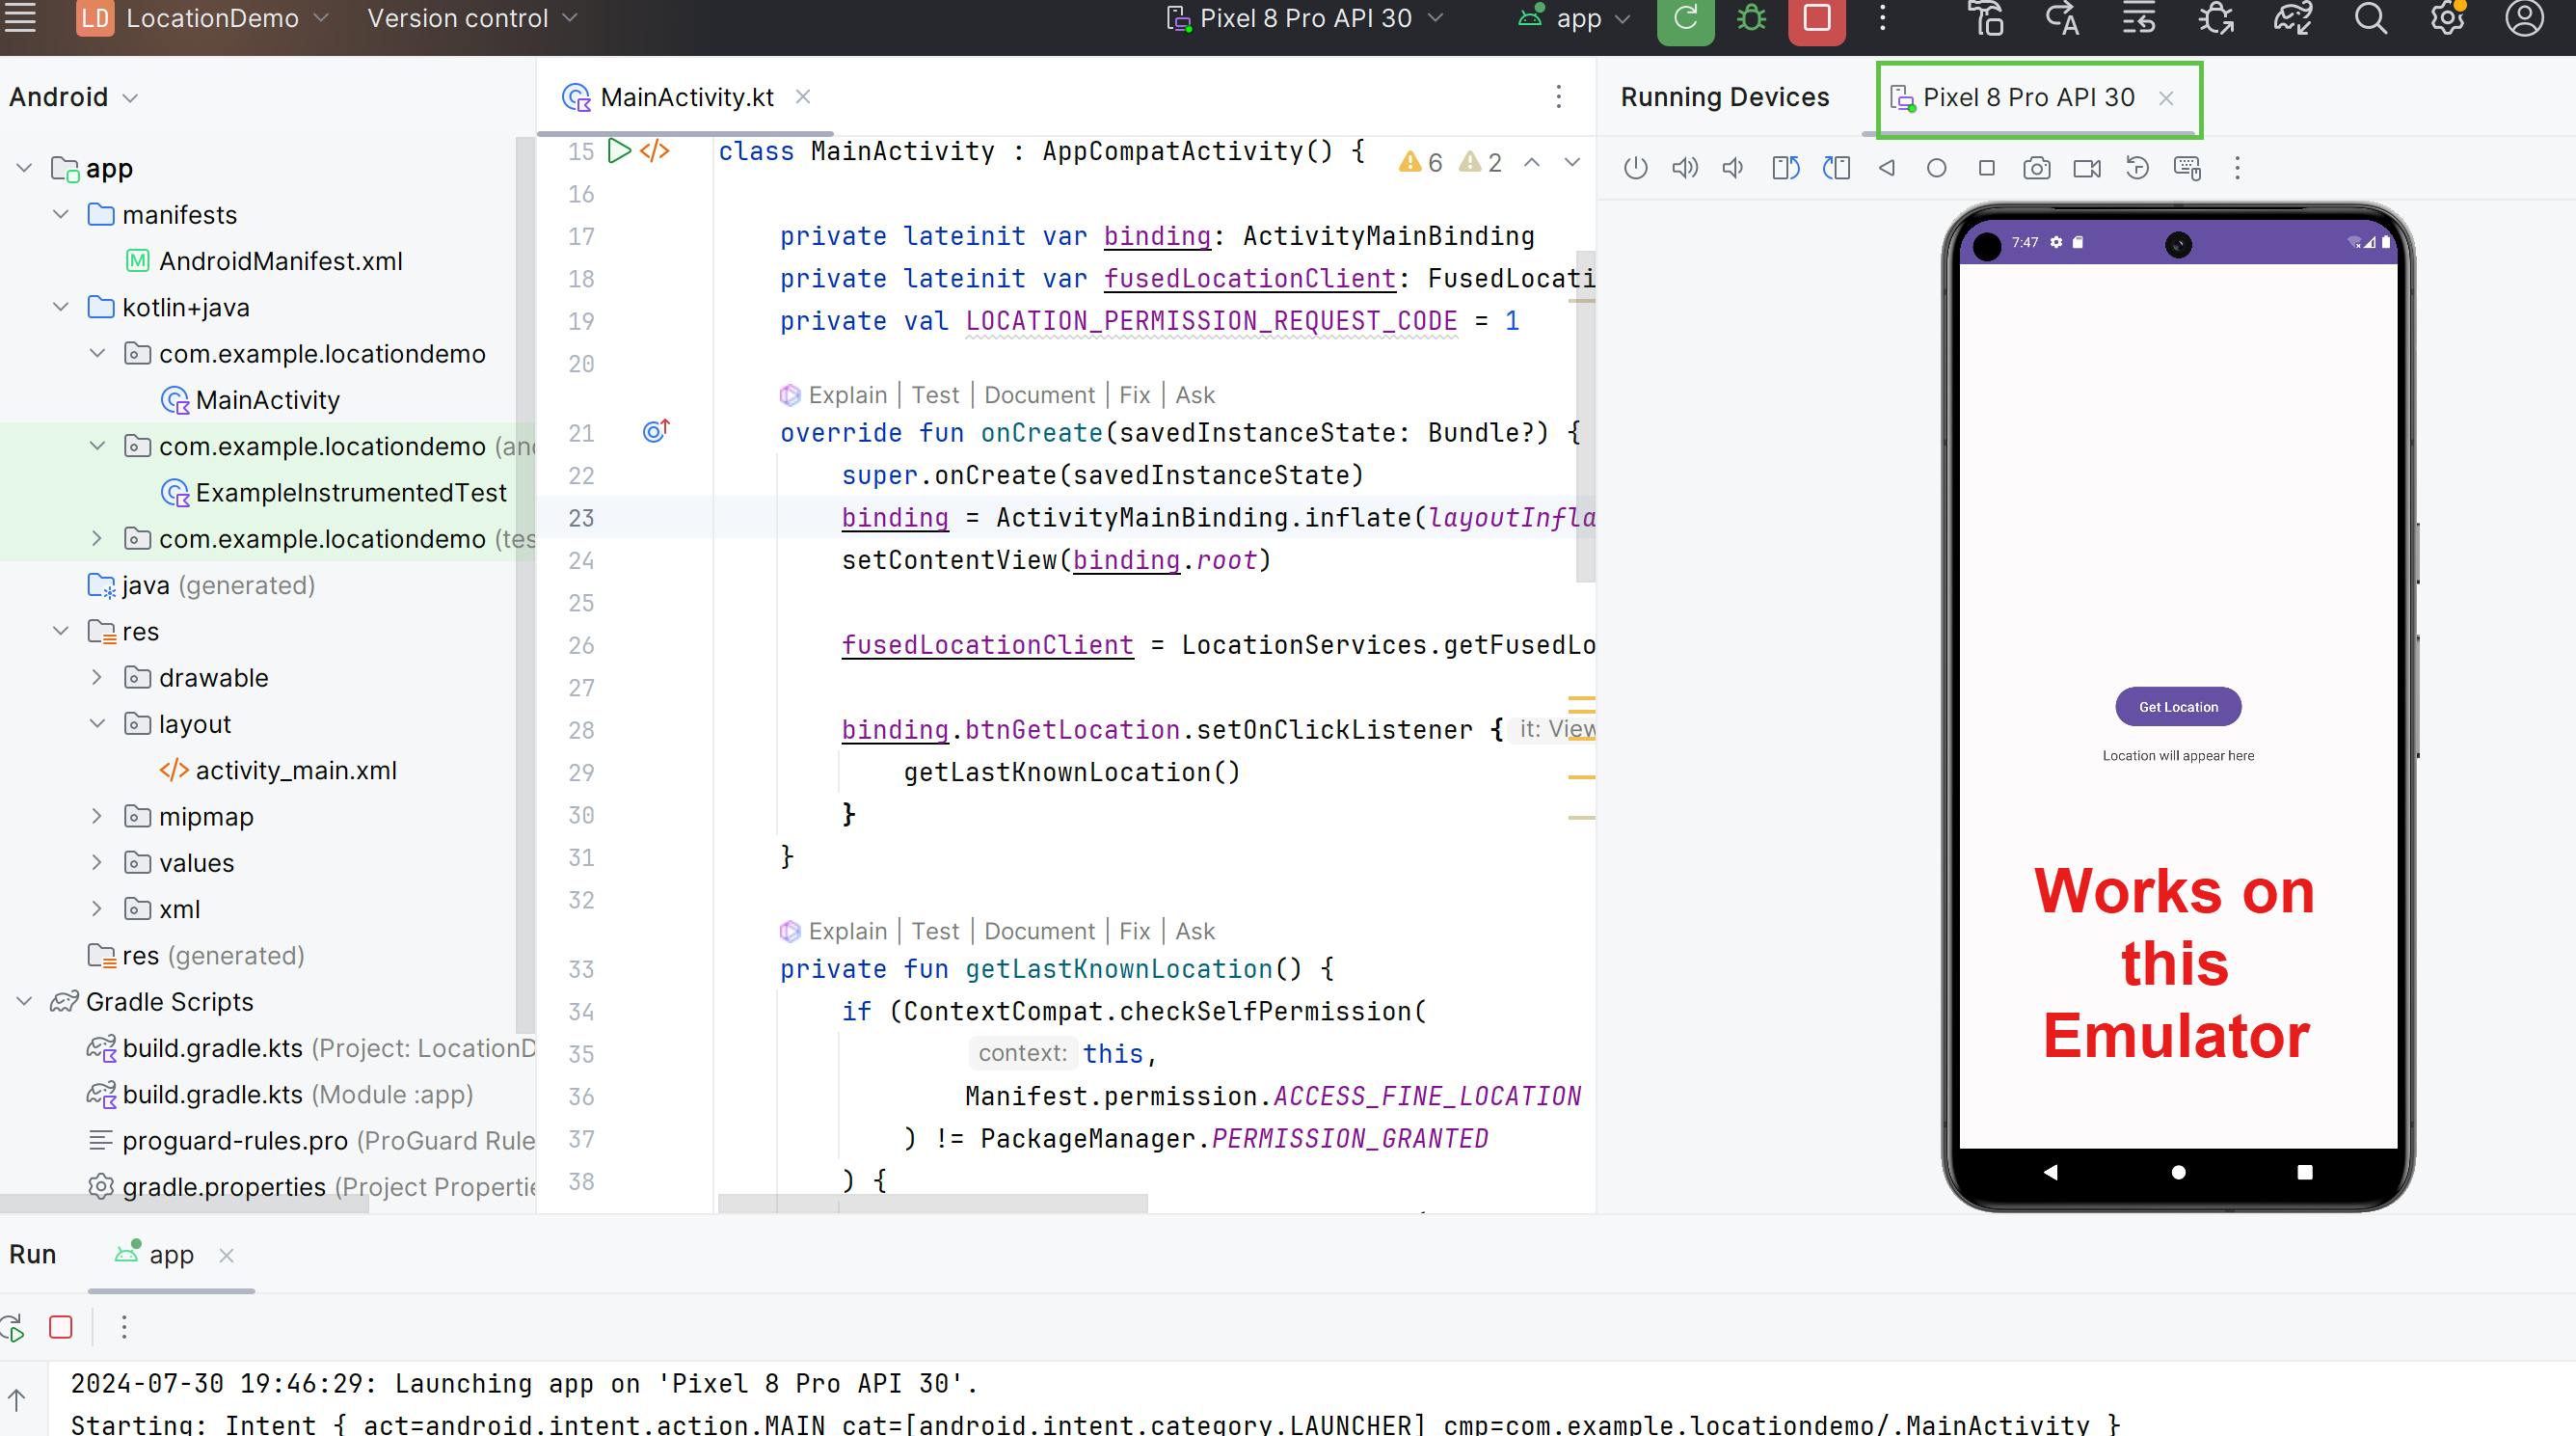Viewport: 2576px width, 1436px height.
Task: Expand the mipmap folder
Action: click(x=97, y=816)
